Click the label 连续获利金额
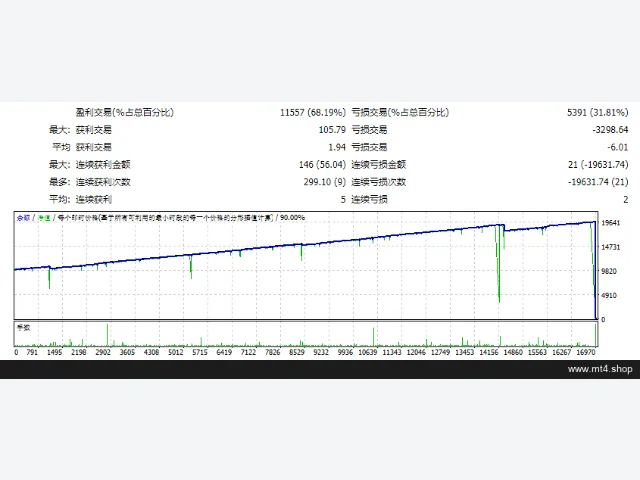The height and width of the screenshot is (480, 640). coord(103,164)
